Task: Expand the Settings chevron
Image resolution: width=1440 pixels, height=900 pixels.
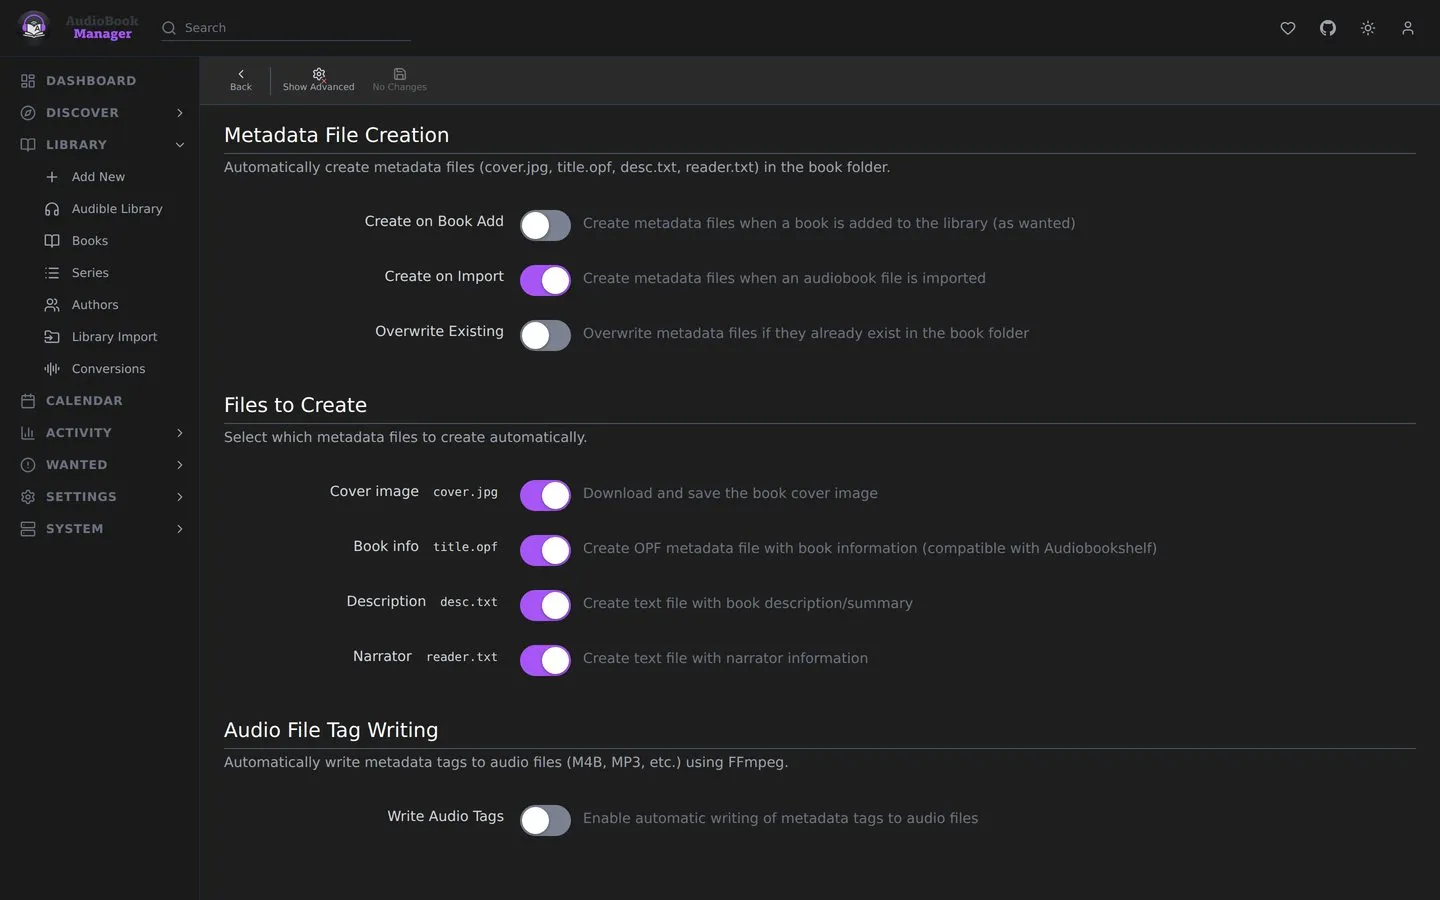Action: (x=180, y=497)
